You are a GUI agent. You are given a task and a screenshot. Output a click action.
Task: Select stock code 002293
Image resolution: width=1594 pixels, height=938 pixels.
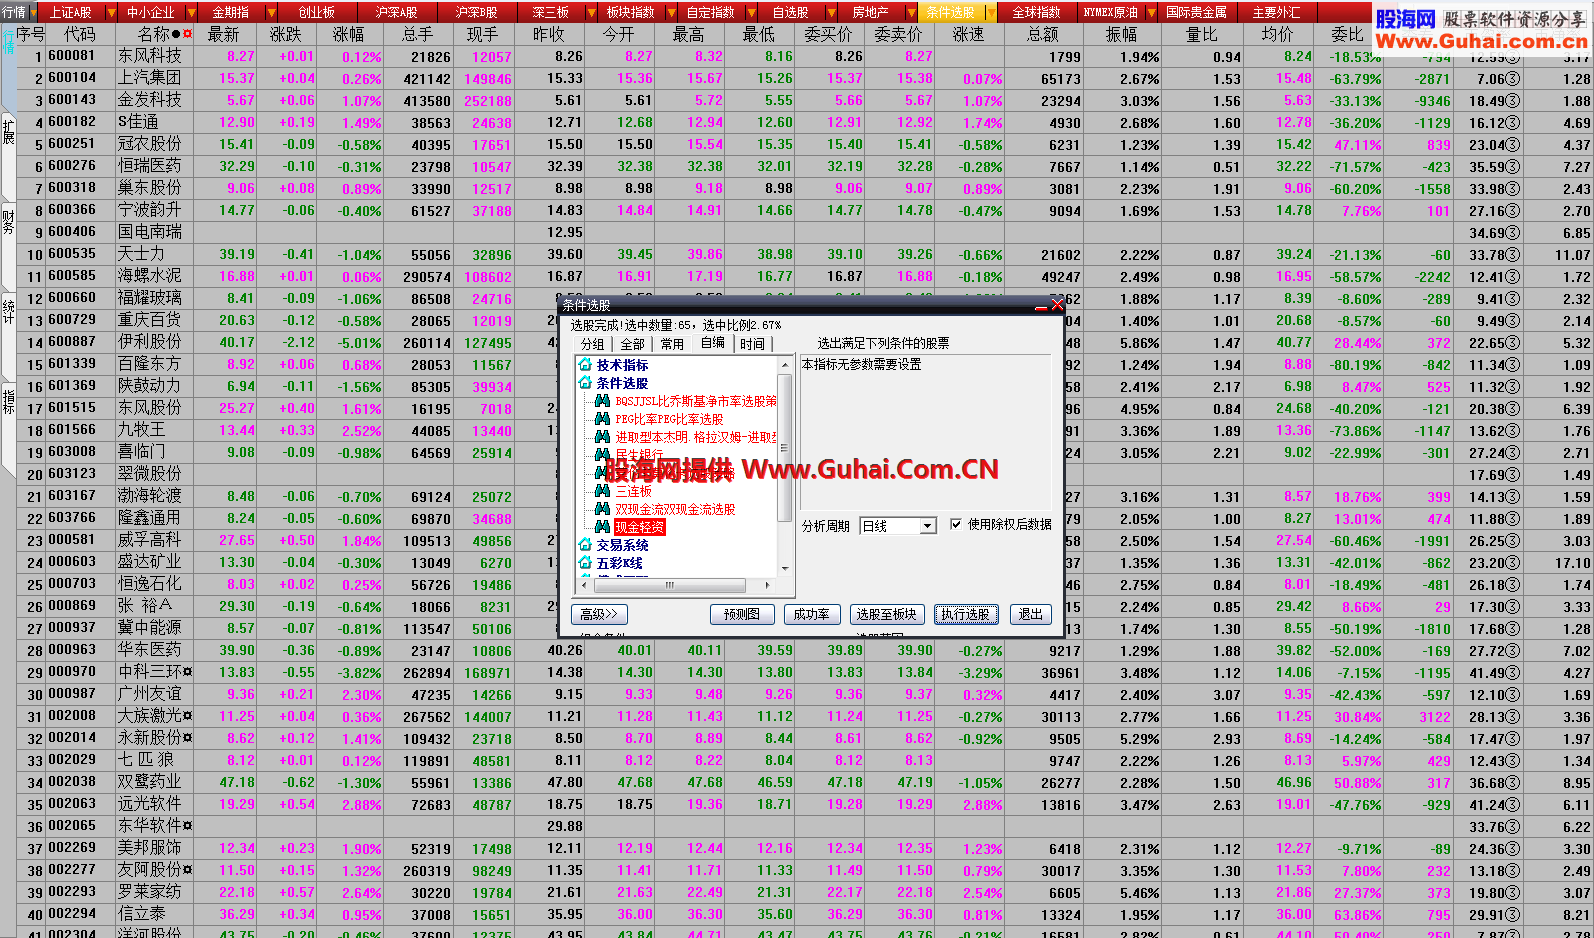click(x=72, y=892)
